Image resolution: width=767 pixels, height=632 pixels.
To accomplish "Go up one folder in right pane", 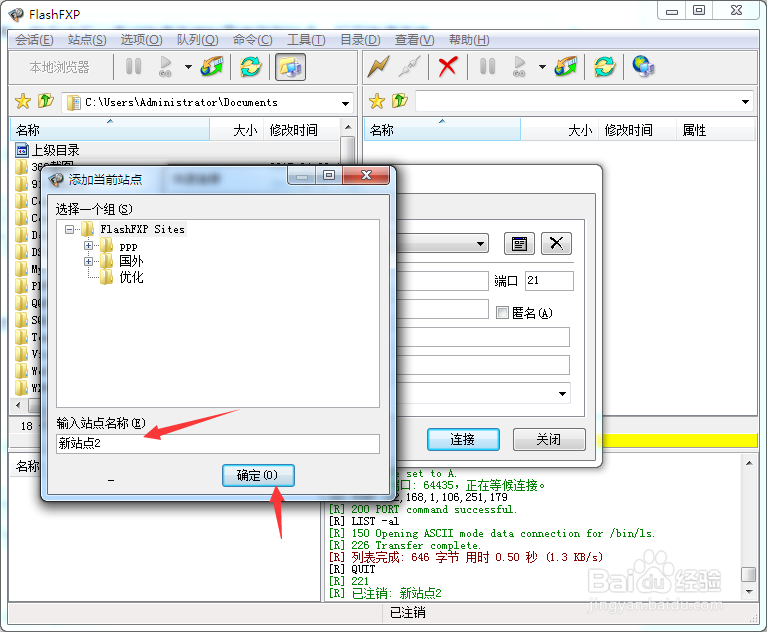I will [400, 101].
